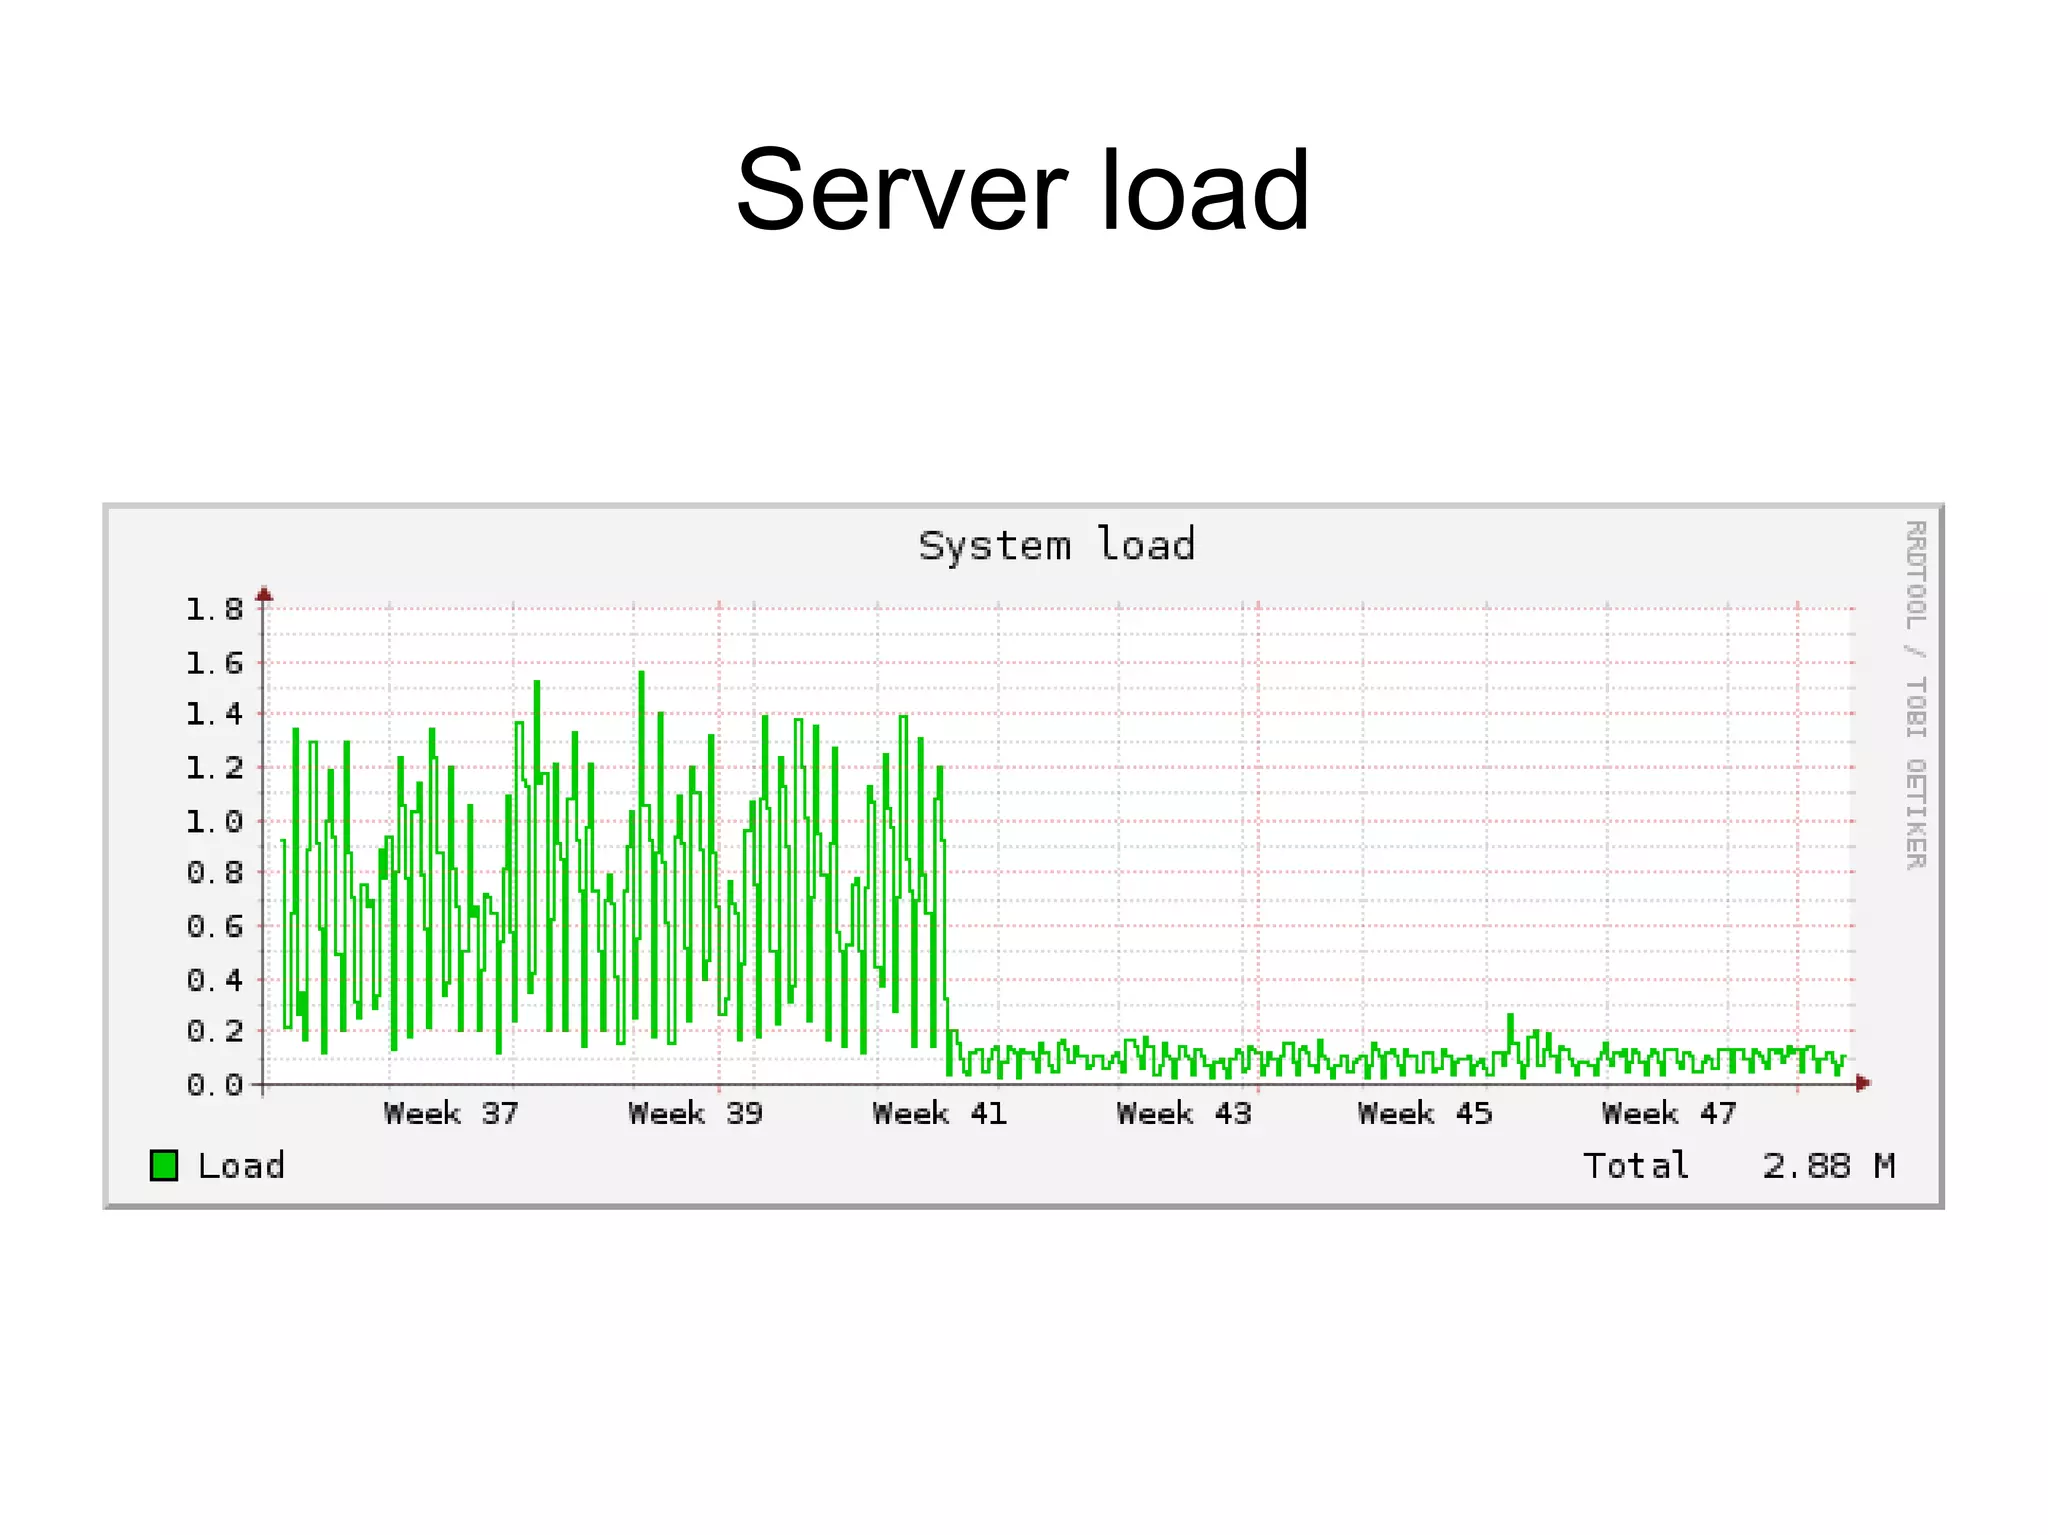The height and width of the screenshot is (1535, 2048).
Task: Click the 1.0 y-axis label
Action: (214, 822)
